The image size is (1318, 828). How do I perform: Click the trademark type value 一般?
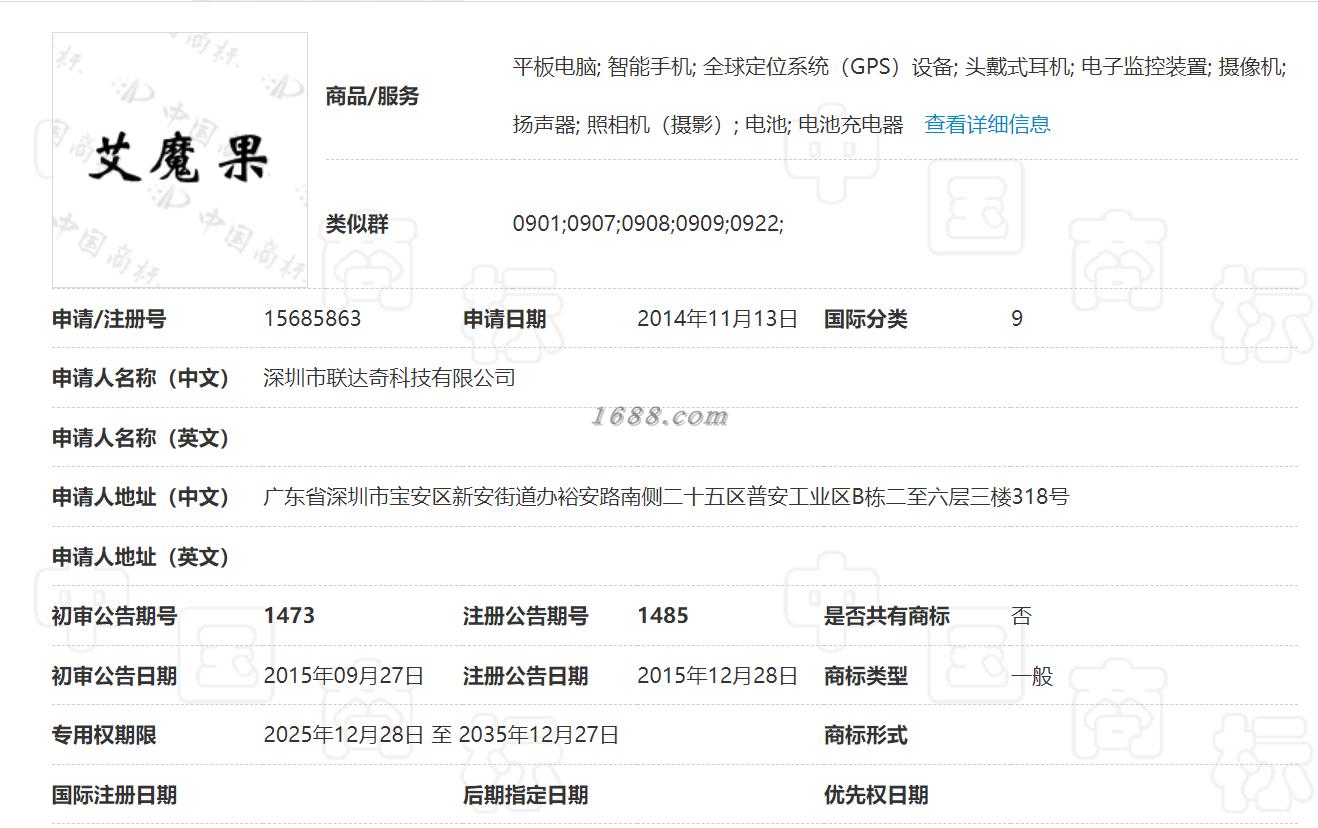(1032, 676)
